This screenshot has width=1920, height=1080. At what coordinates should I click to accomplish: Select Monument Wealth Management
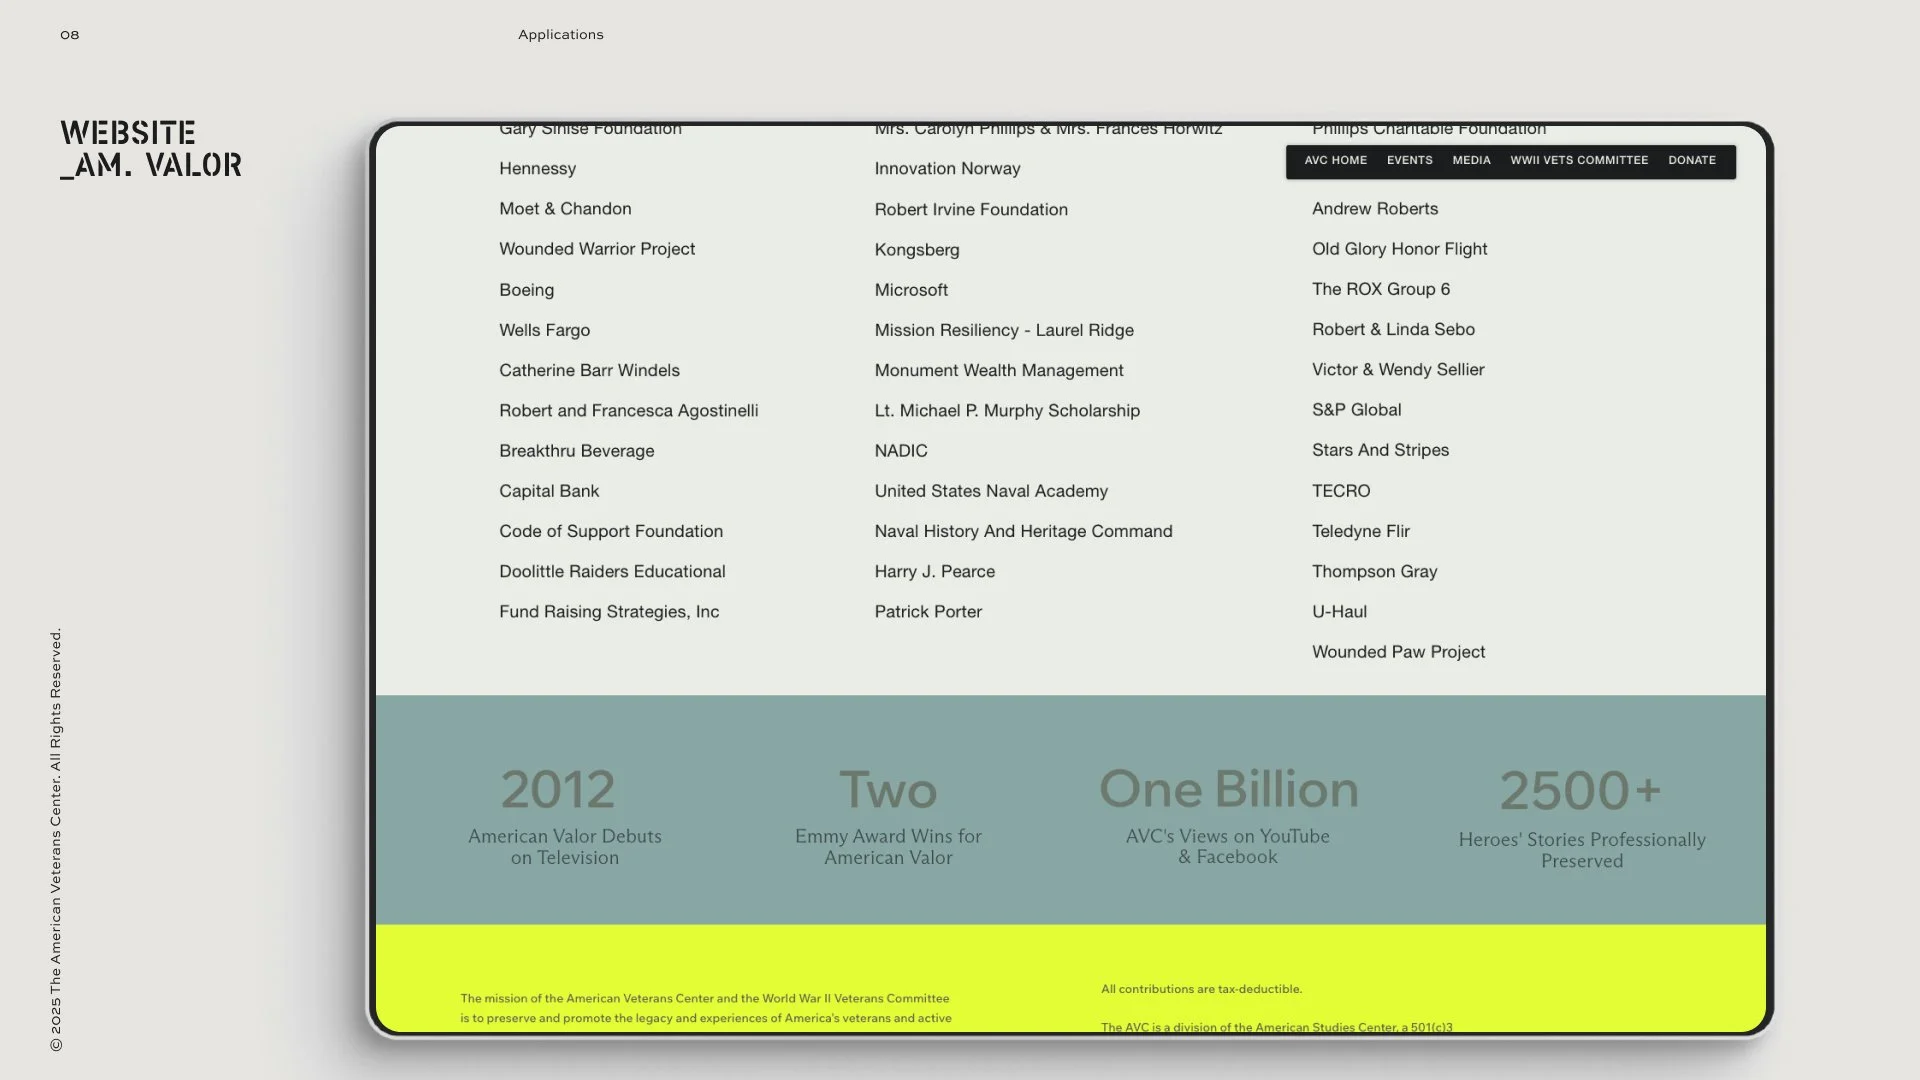[x=999, y=370]
